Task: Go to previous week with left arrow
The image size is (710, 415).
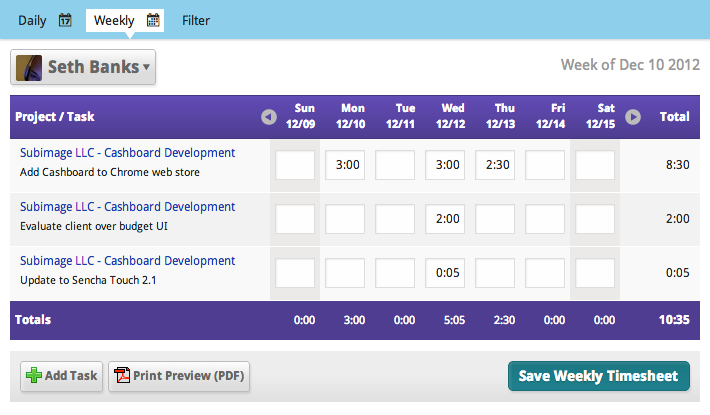Action: 268,117
